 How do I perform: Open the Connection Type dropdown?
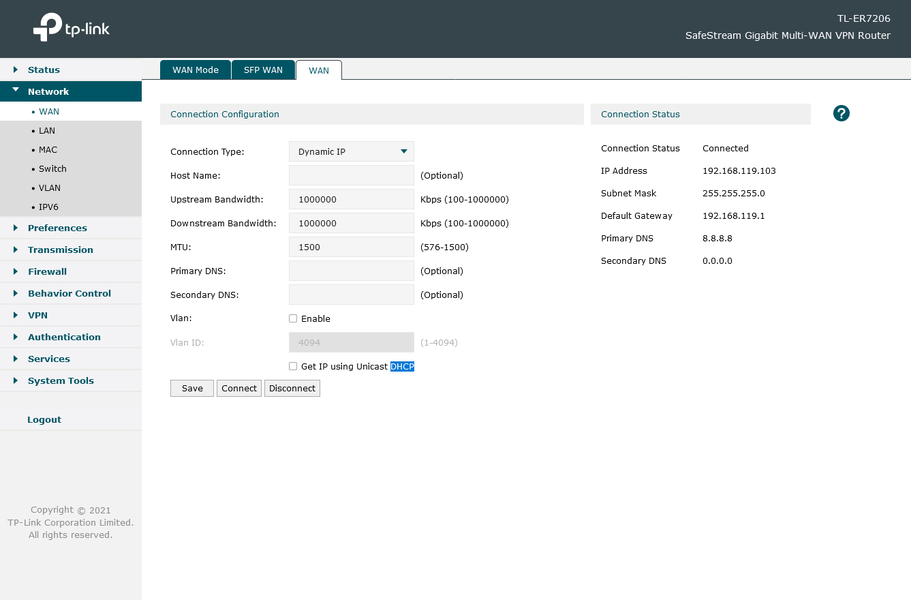(x=352, y=152)
